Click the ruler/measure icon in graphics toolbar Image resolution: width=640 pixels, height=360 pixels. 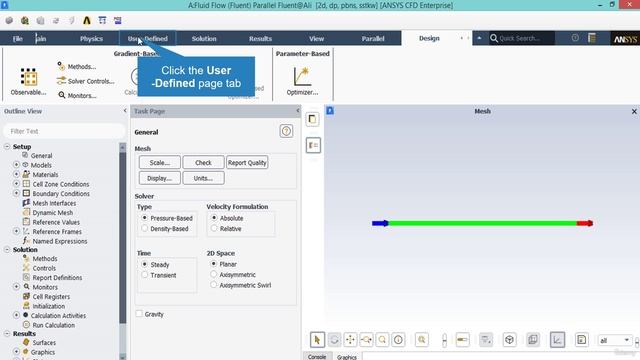462,340
